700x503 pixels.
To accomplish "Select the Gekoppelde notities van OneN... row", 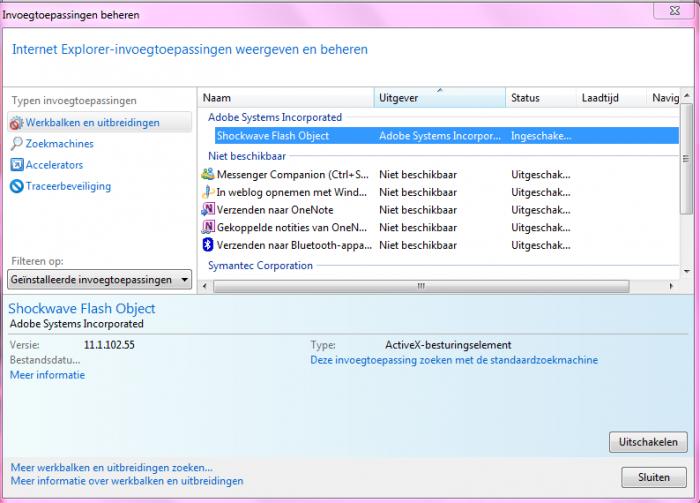I will click(440, 228).
